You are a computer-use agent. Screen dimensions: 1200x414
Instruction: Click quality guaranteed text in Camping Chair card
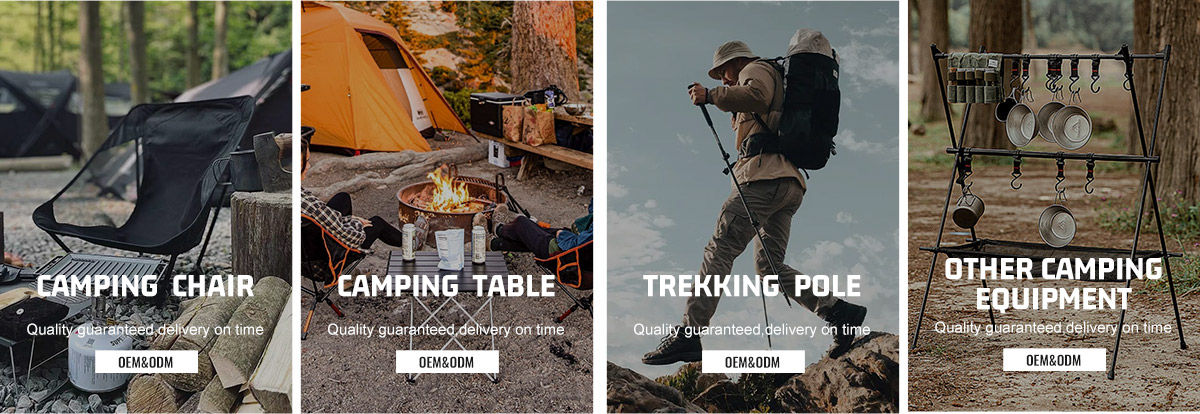[x=145, y=329]
